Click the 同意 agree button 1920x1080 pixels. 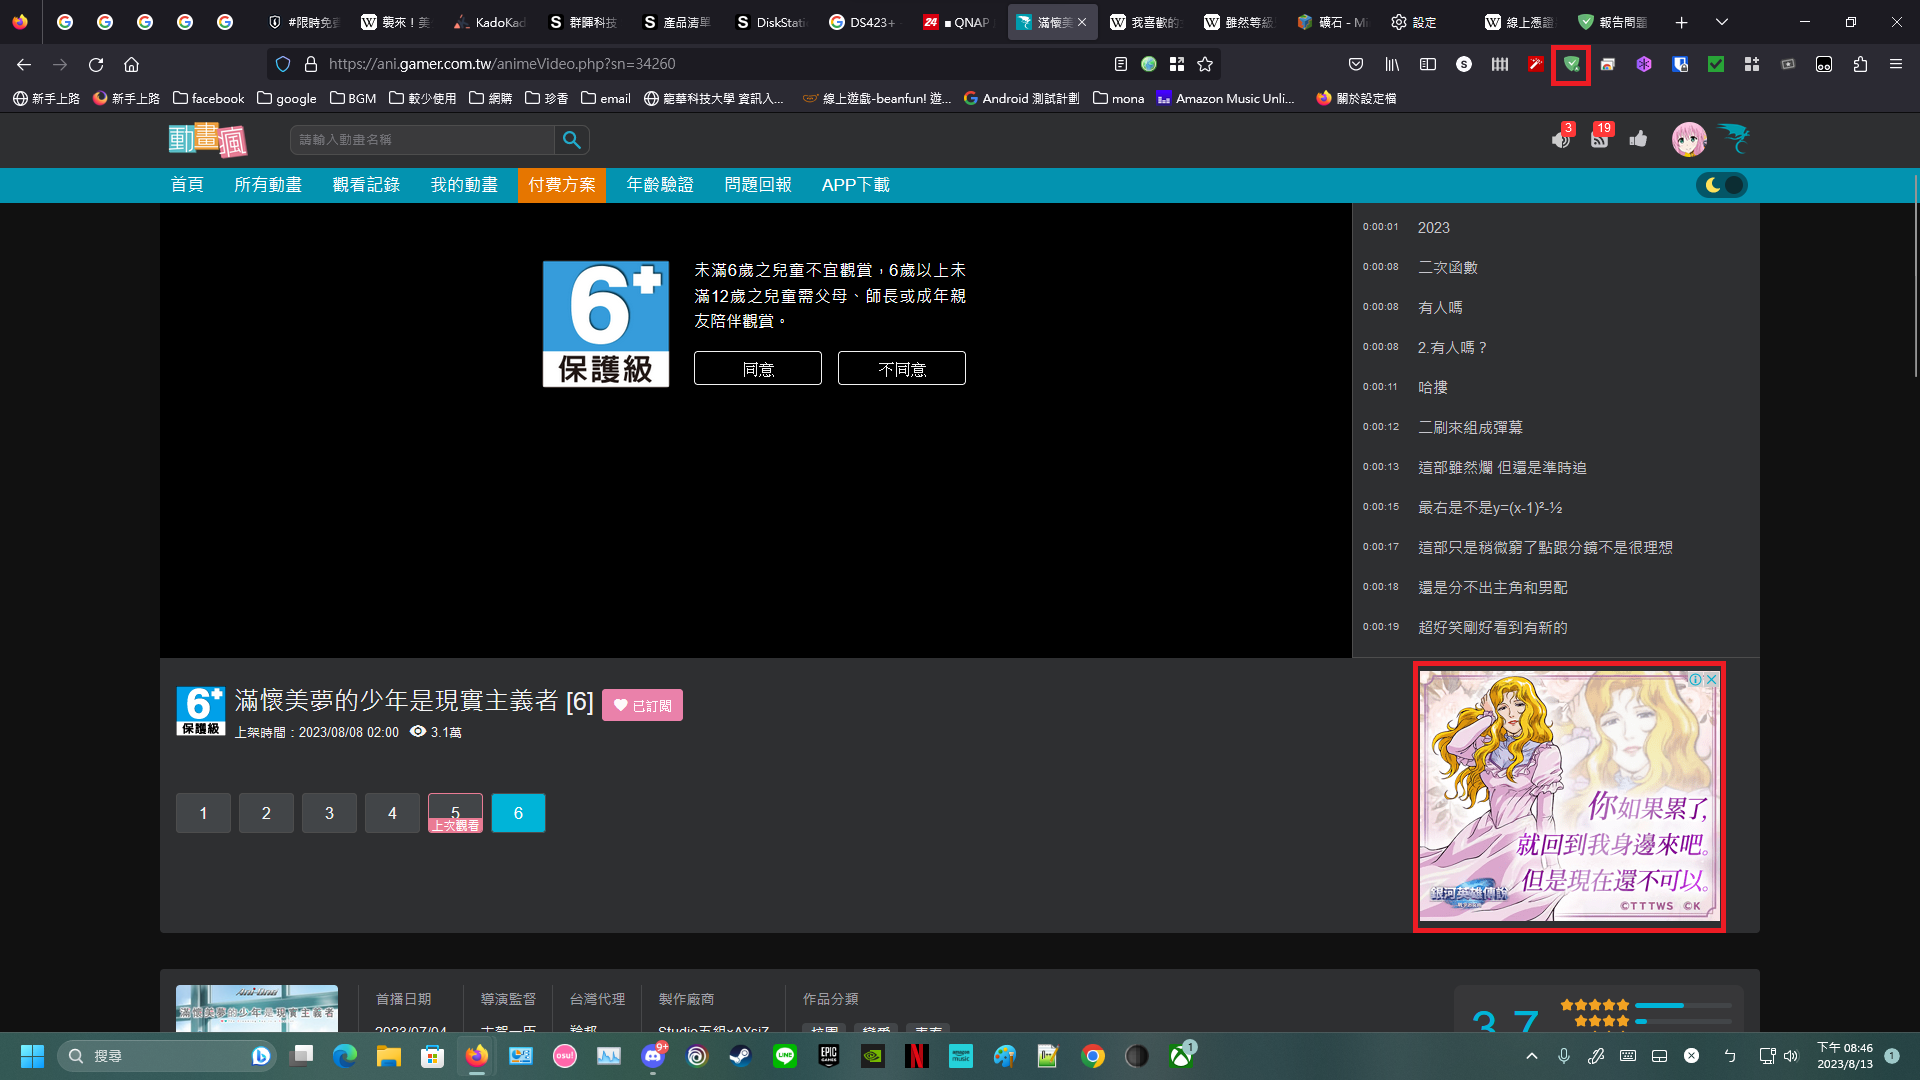(757, 369)
